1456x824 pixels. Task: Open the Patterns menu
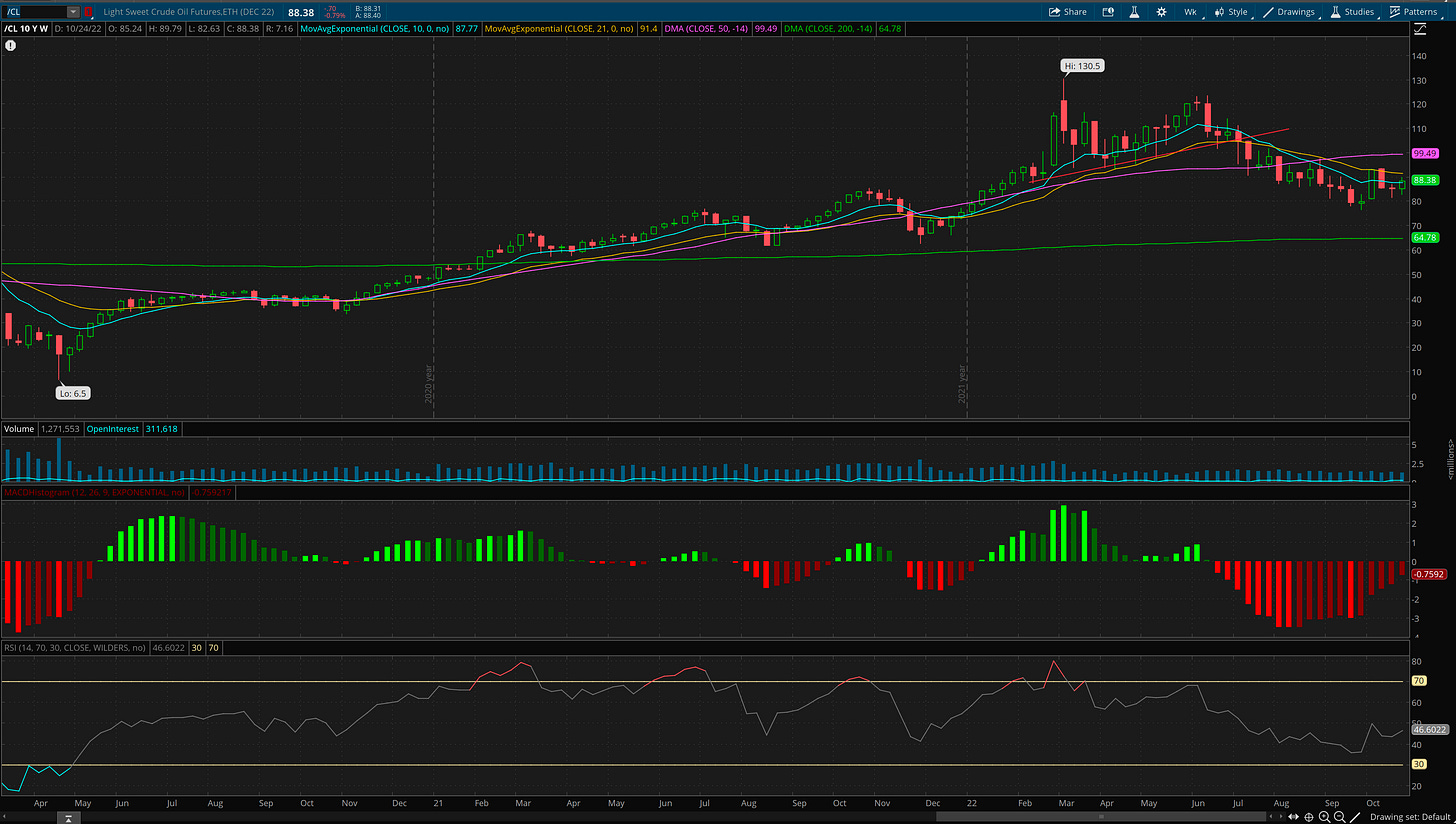(1414, 12)
